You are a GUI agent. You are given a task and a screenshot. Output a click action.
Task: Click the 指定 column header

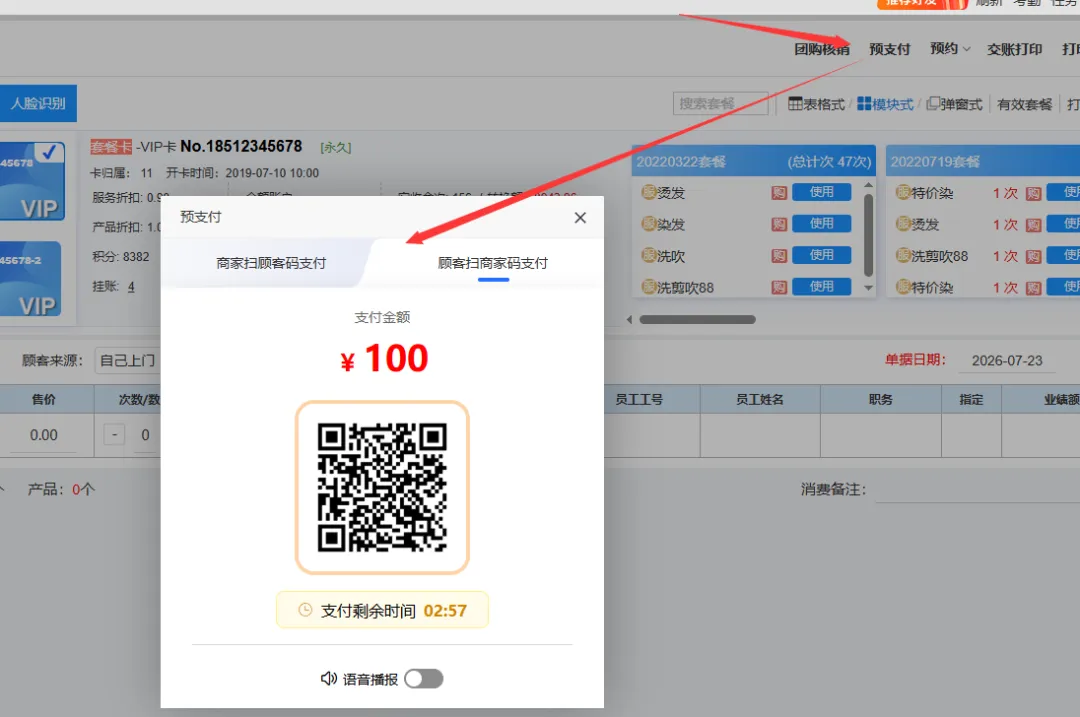pos(971,399)
